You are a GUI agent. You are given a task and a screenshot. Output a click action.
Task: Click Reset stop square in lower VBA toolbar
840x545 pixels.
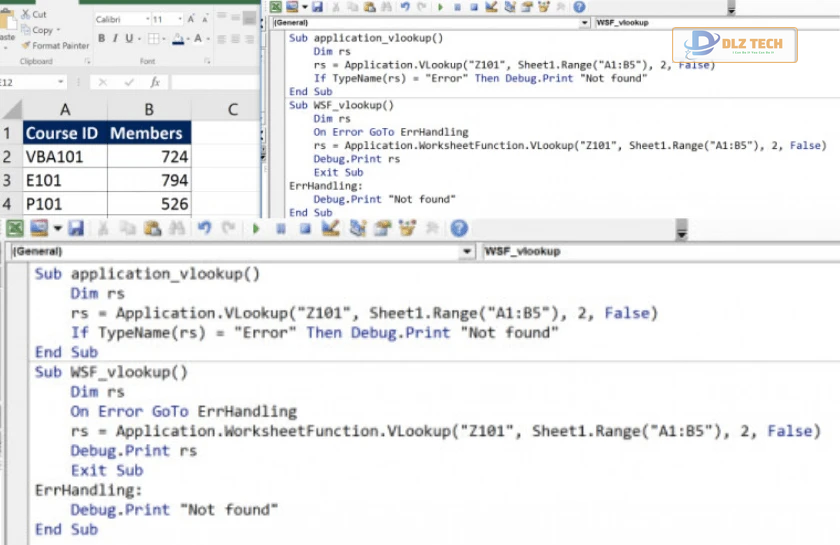click(x=305, y=229)
